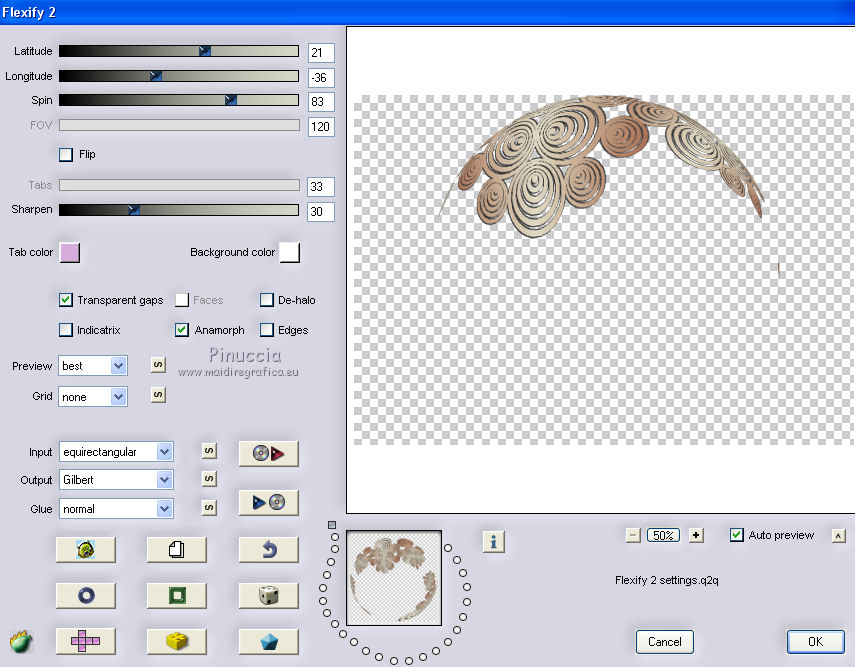Click the Spin slider track
This screenshot has height=667, width=855.
pos(179,100)
